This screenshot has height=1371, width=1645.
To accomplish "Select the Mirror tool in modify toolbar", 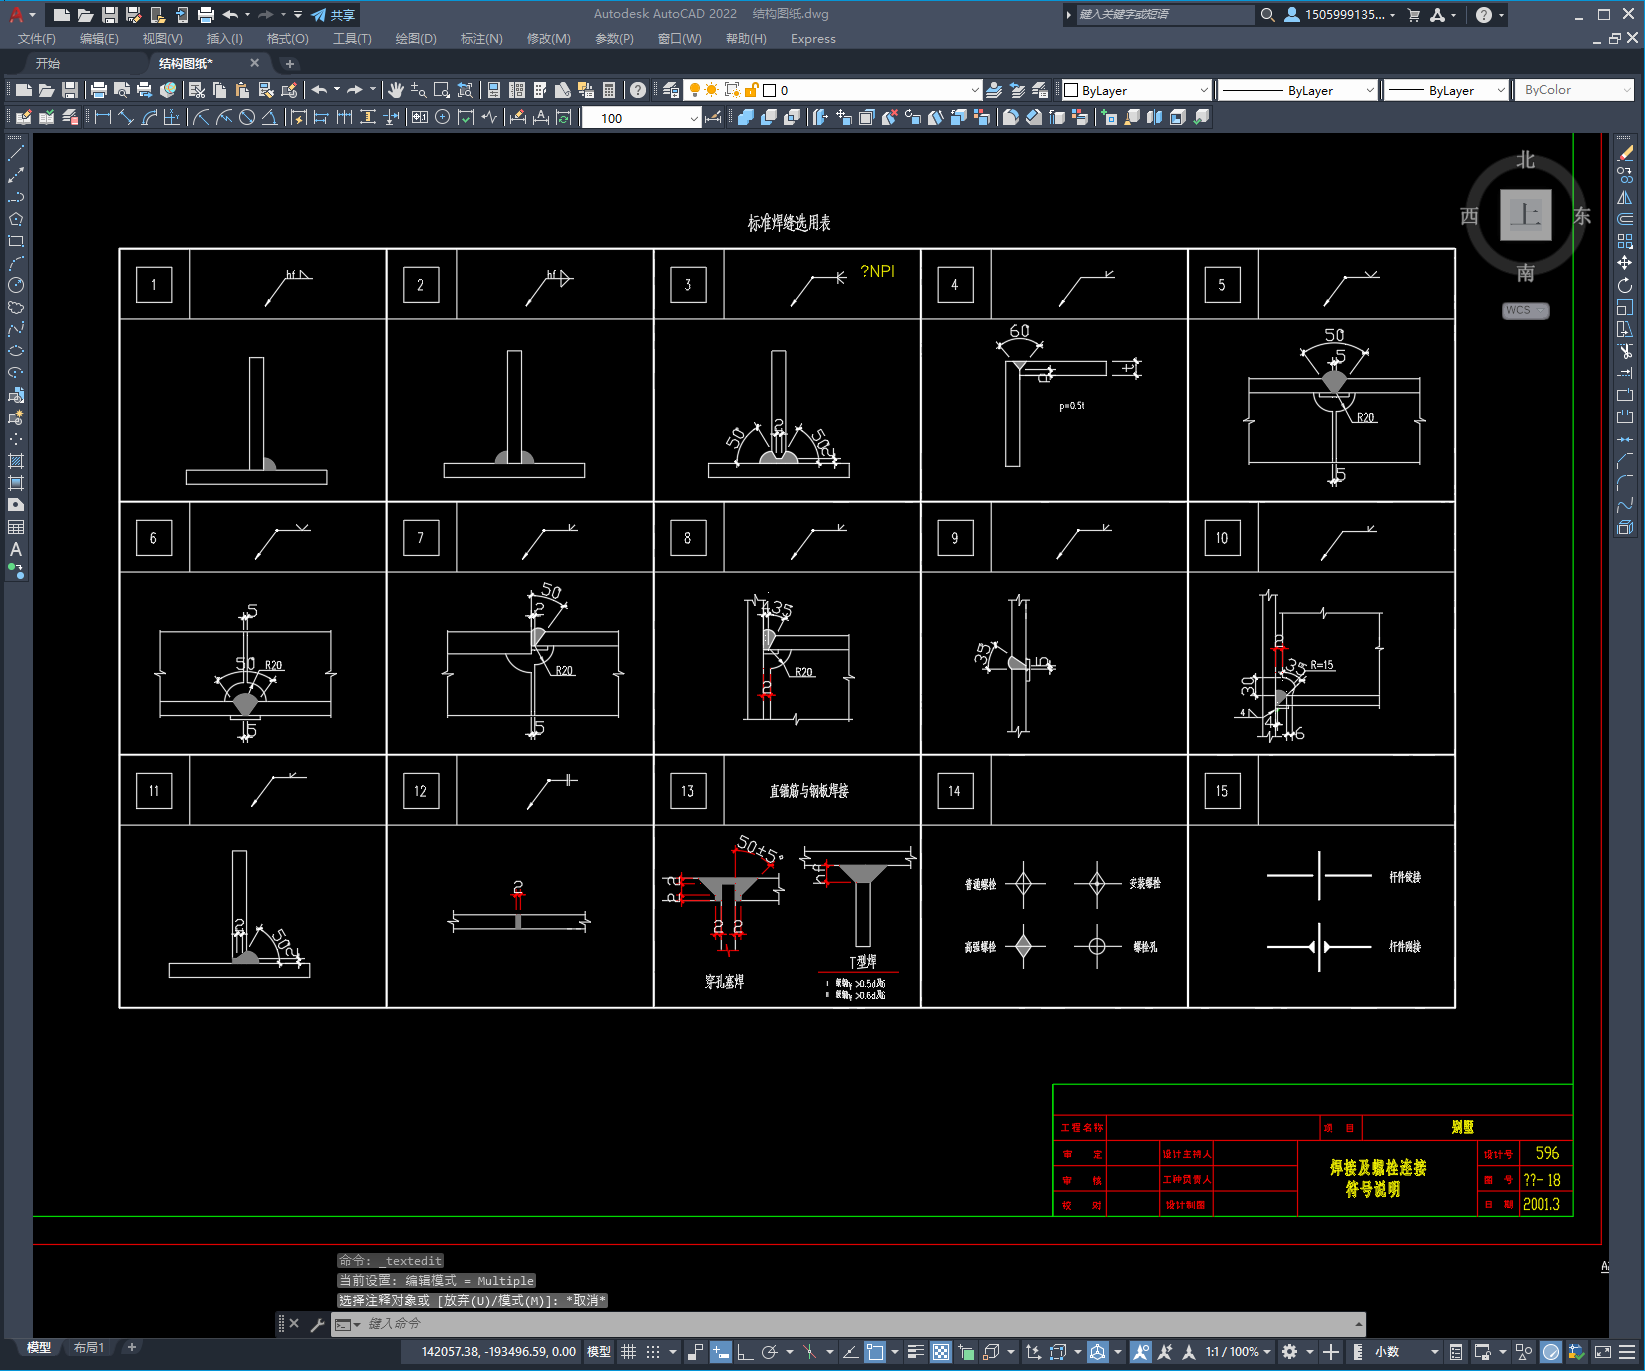I will coord(1625,197).
